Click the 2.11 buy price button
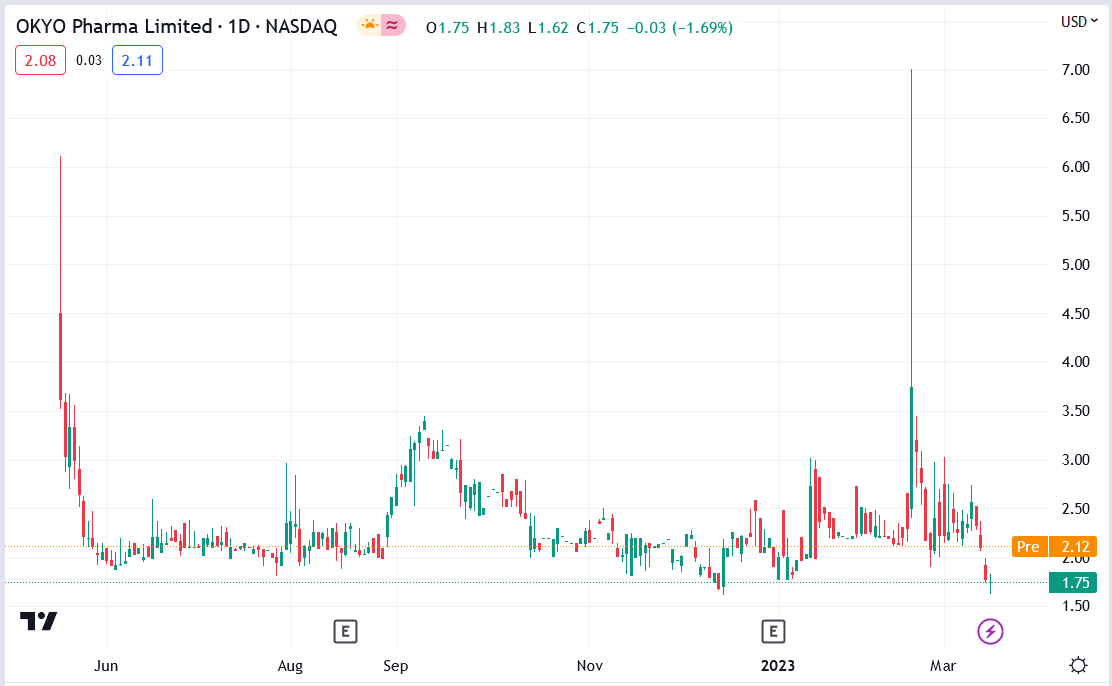1112x686 pixels. [137, 60]
